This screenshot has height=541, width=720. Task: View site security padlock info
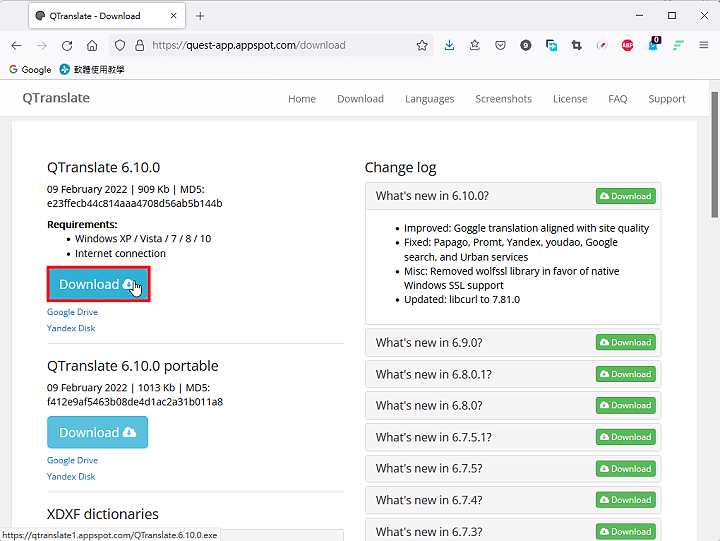pyautogui.click(x=140, y=45)
